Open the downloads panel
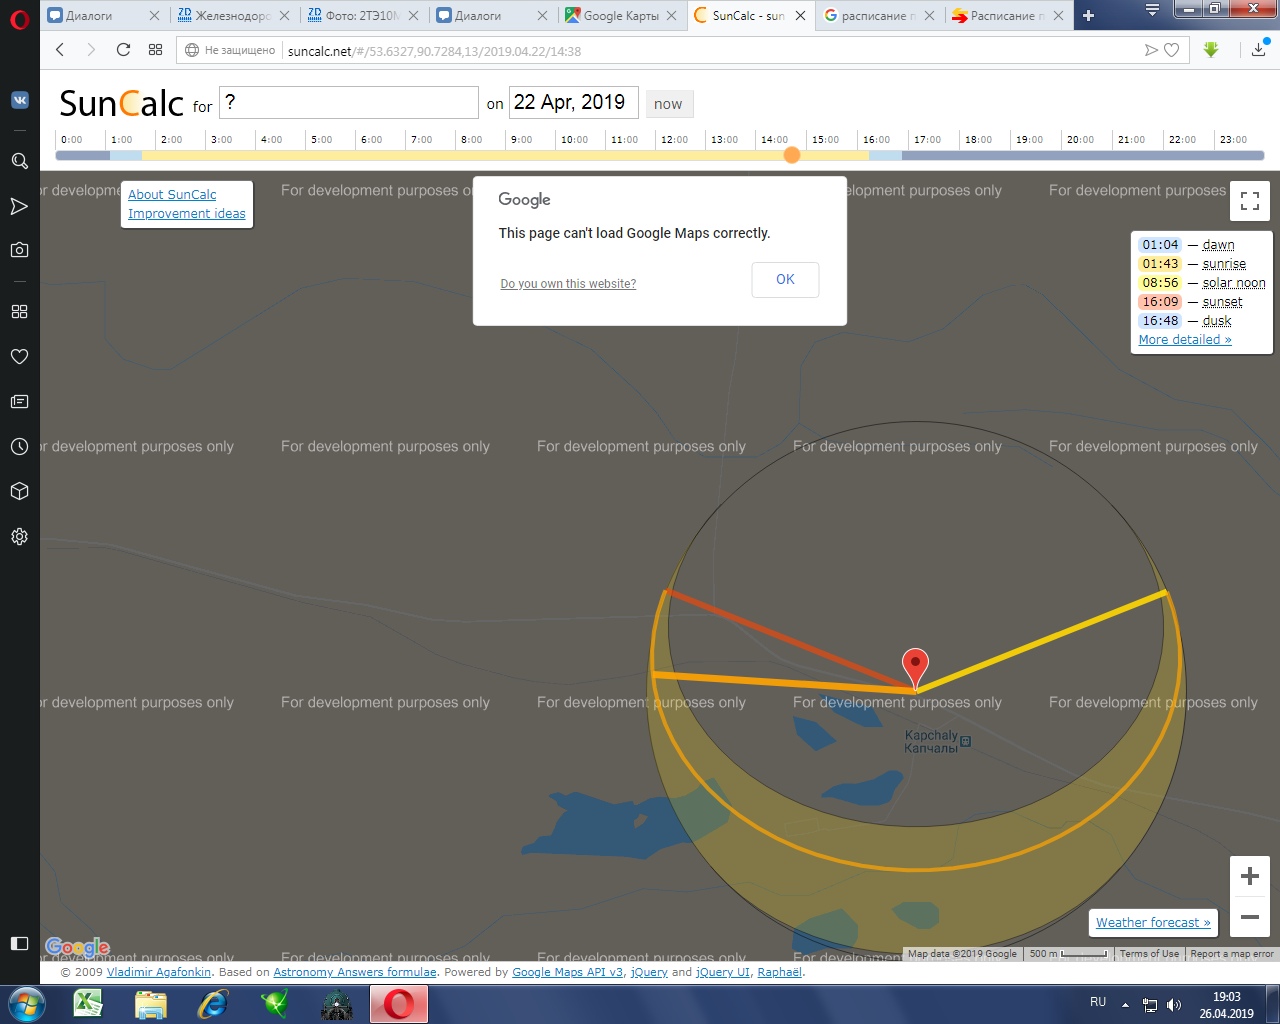The width and height of the screenshot is (1280, 1024). point(1258,50)
